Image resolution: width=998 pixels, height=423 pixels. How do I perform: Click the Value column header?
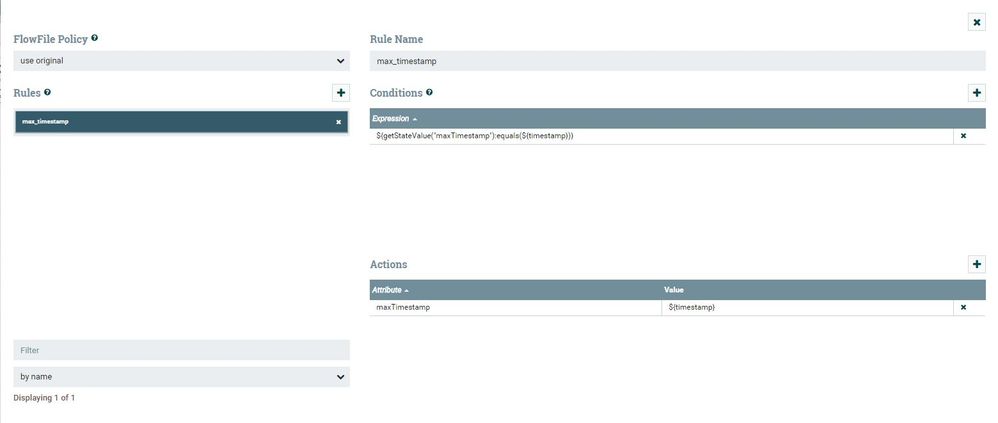point(676,289)
